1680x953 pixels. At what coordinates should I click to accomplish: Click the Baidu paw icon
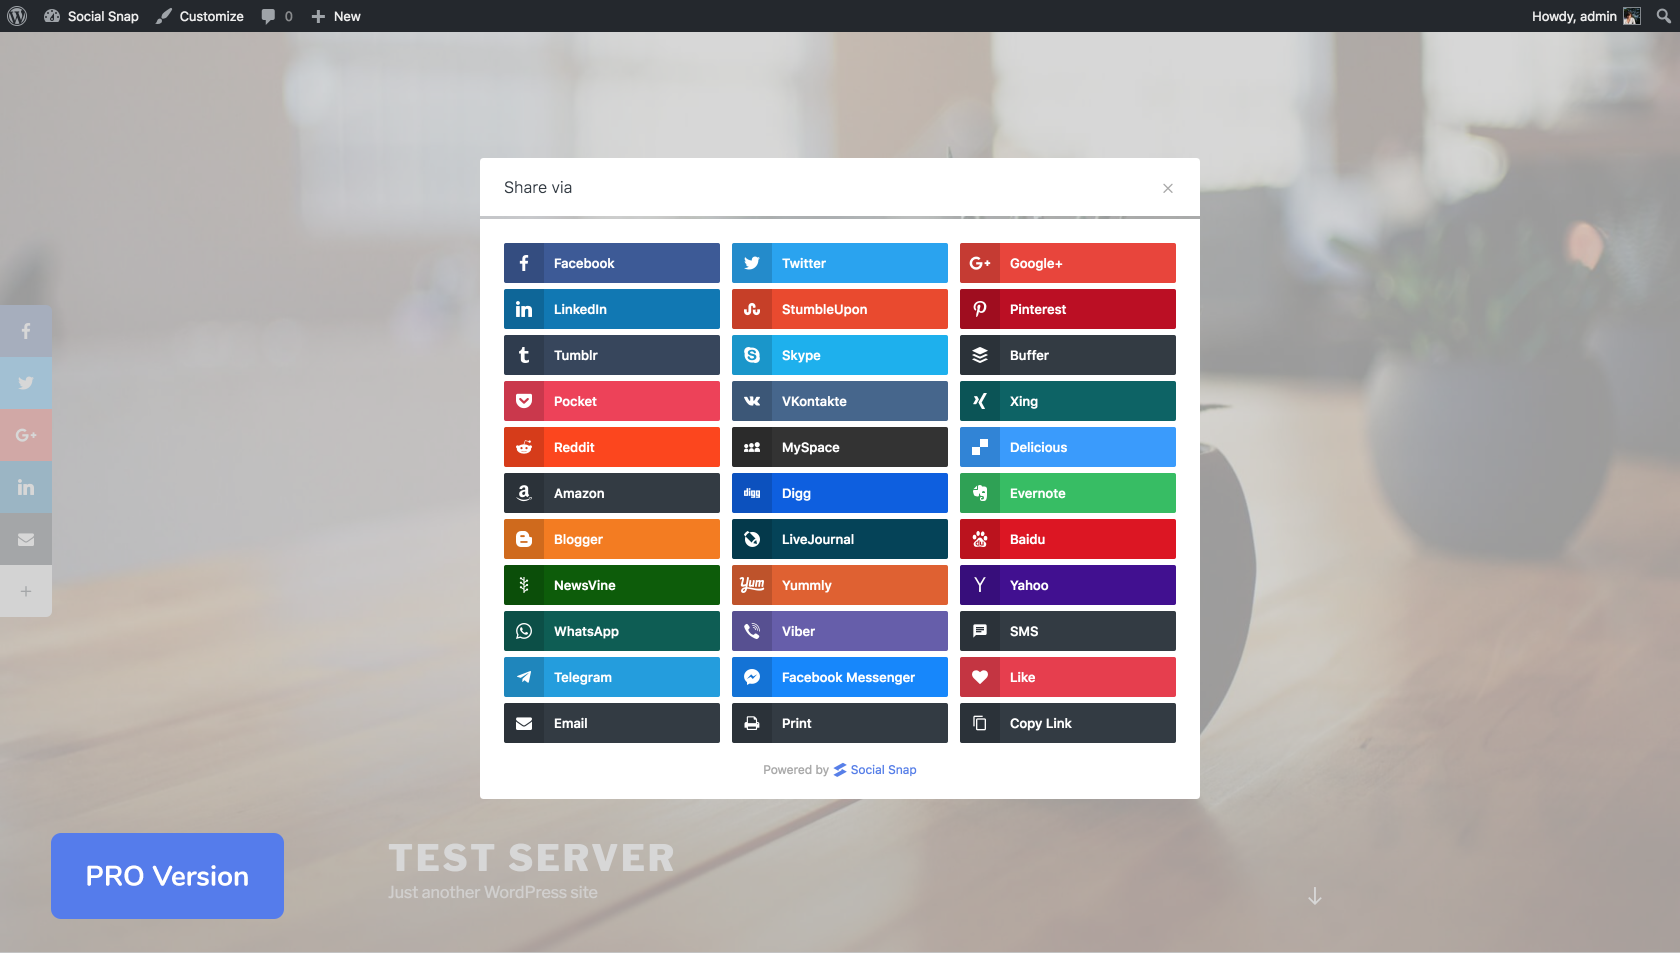[x=980, y=539]
